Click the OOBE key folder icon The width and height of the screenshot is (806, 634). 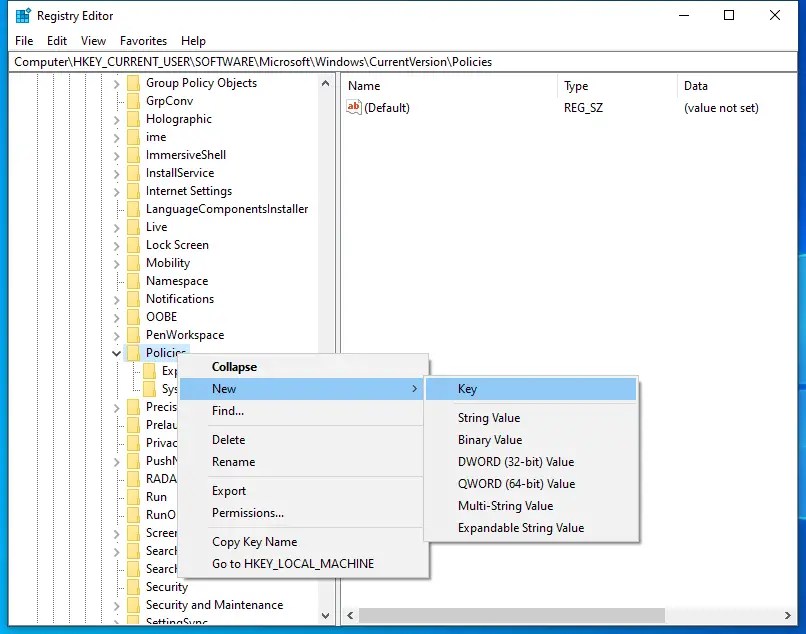tap(135, 317)
